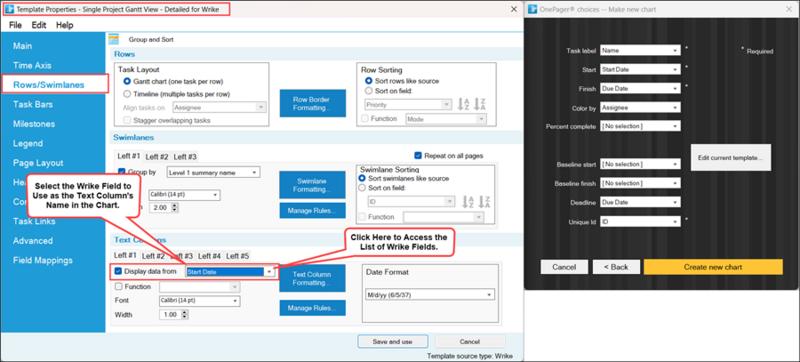Screen dimensions: 800x362
Task: Switch to Time Axis tab
Action: (x=32, y=65)
